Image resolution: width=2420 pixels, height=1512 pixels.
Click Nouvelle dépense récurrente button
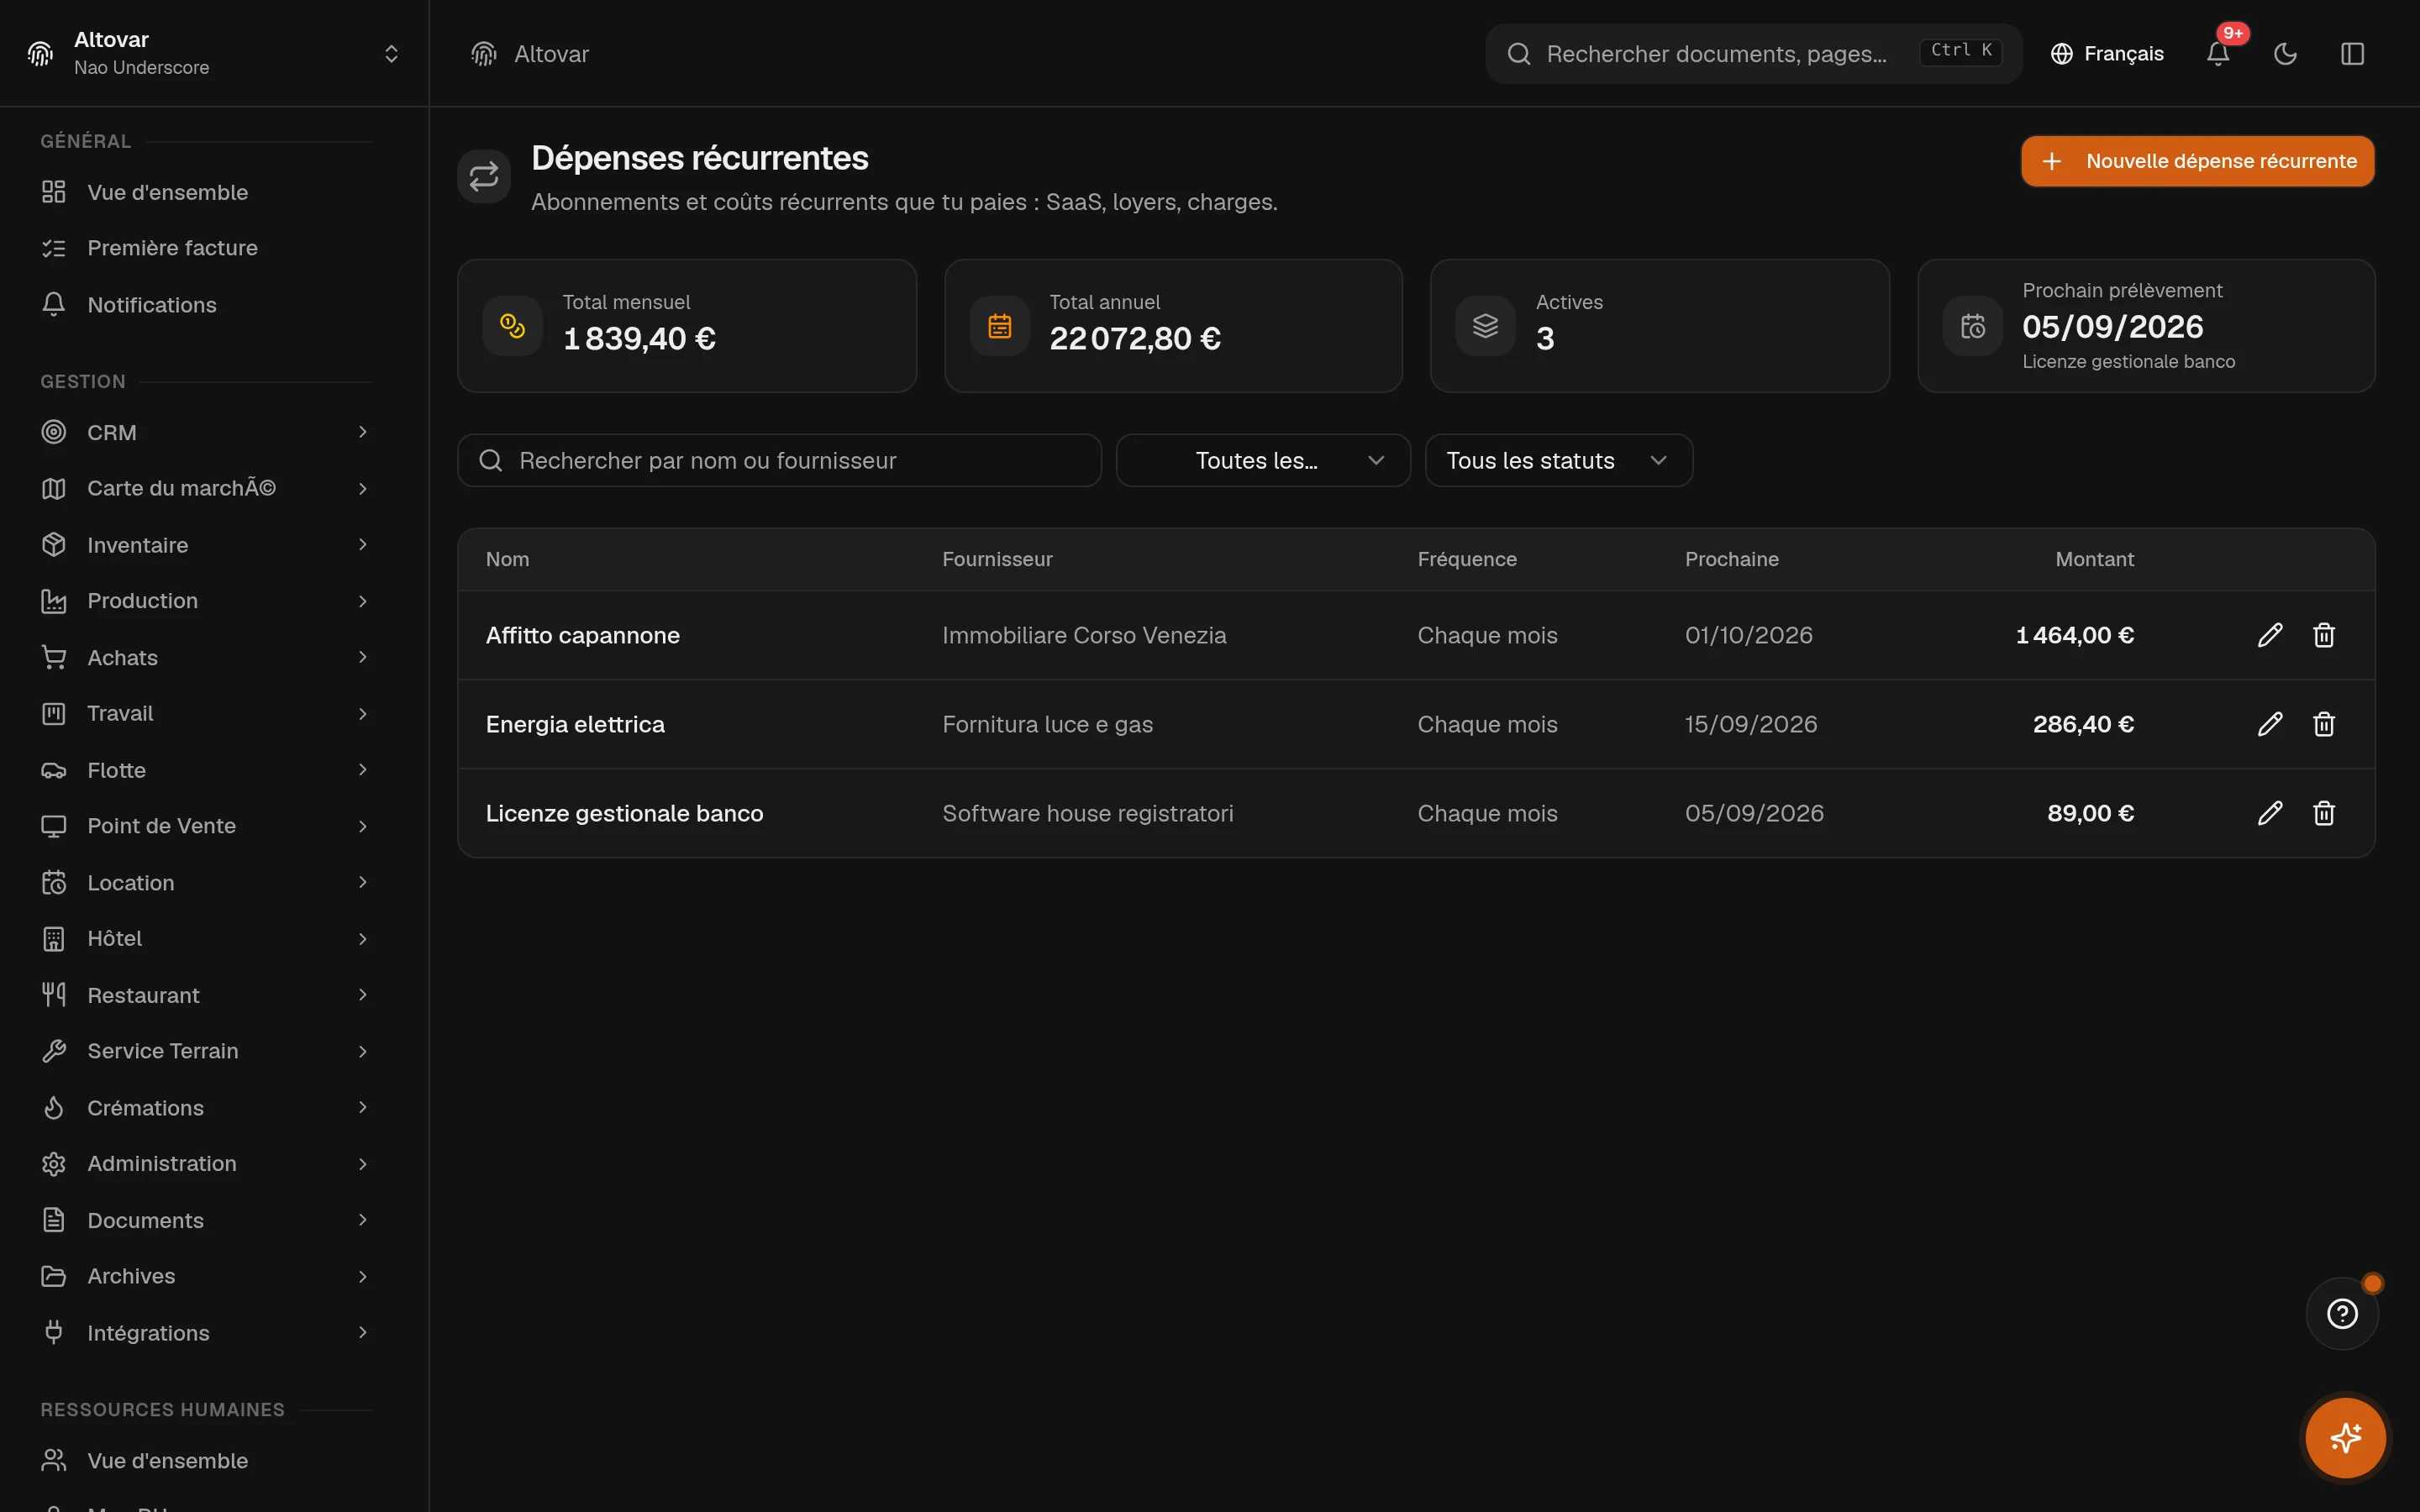pyautogui.click(x=2197, y=161)
